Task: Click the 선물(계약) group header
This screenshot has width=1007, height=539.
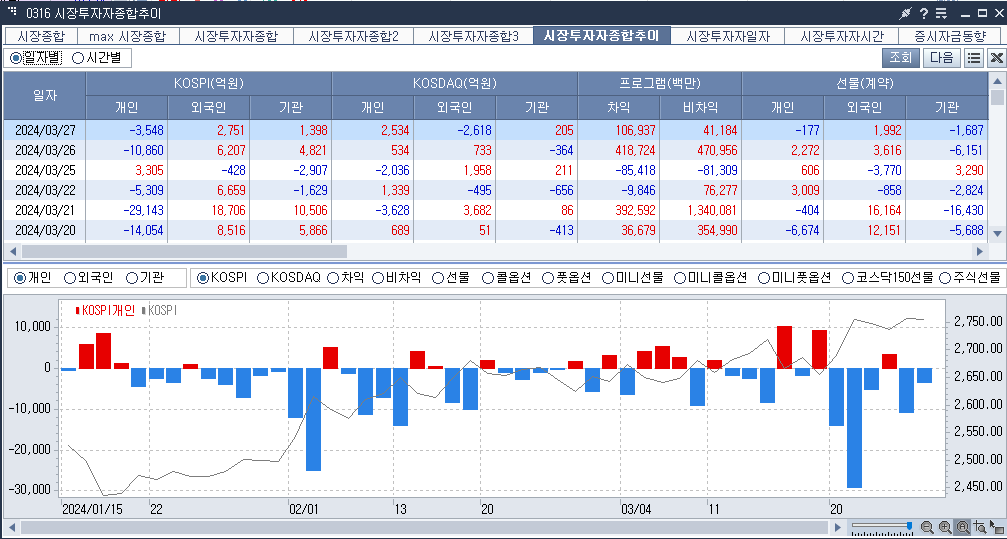Action: pos(865,84)
